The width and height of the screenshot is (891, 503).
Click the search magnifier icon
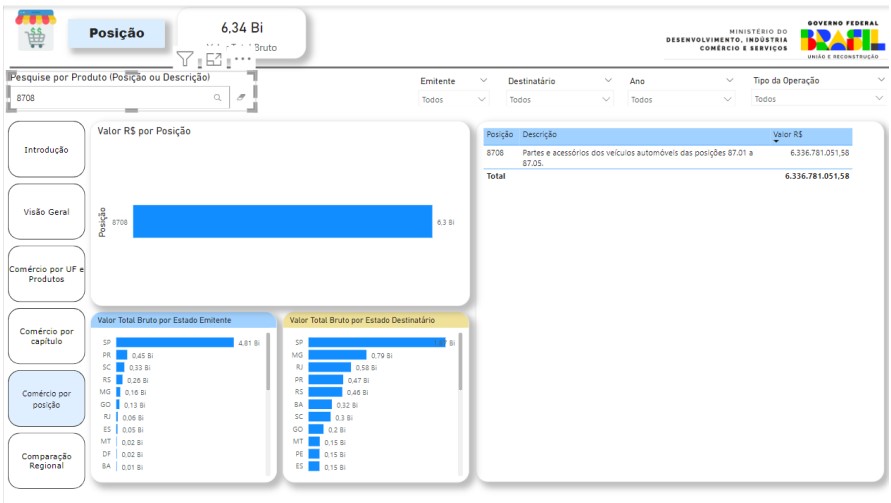[x=217, y=99]
